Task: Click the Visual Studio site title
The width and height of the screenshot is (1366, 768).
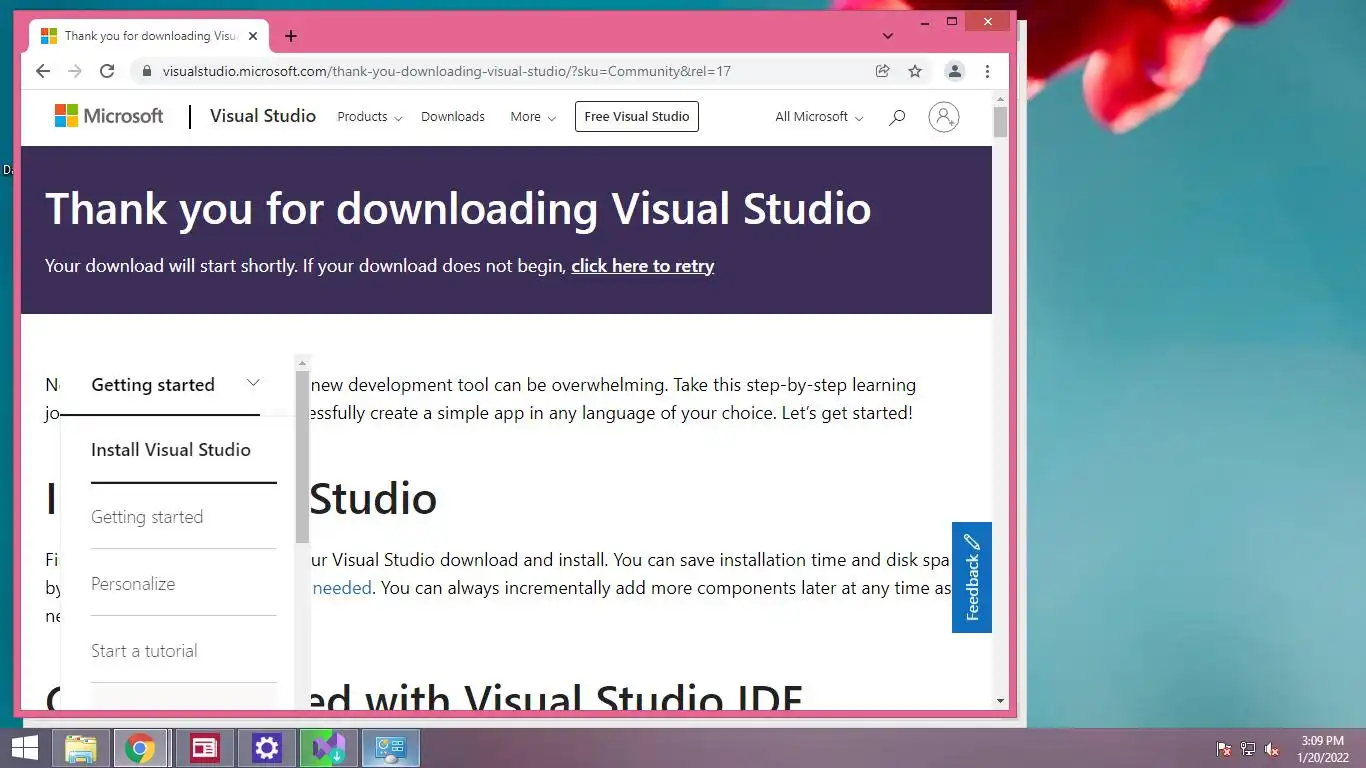Action: (263, 116)
